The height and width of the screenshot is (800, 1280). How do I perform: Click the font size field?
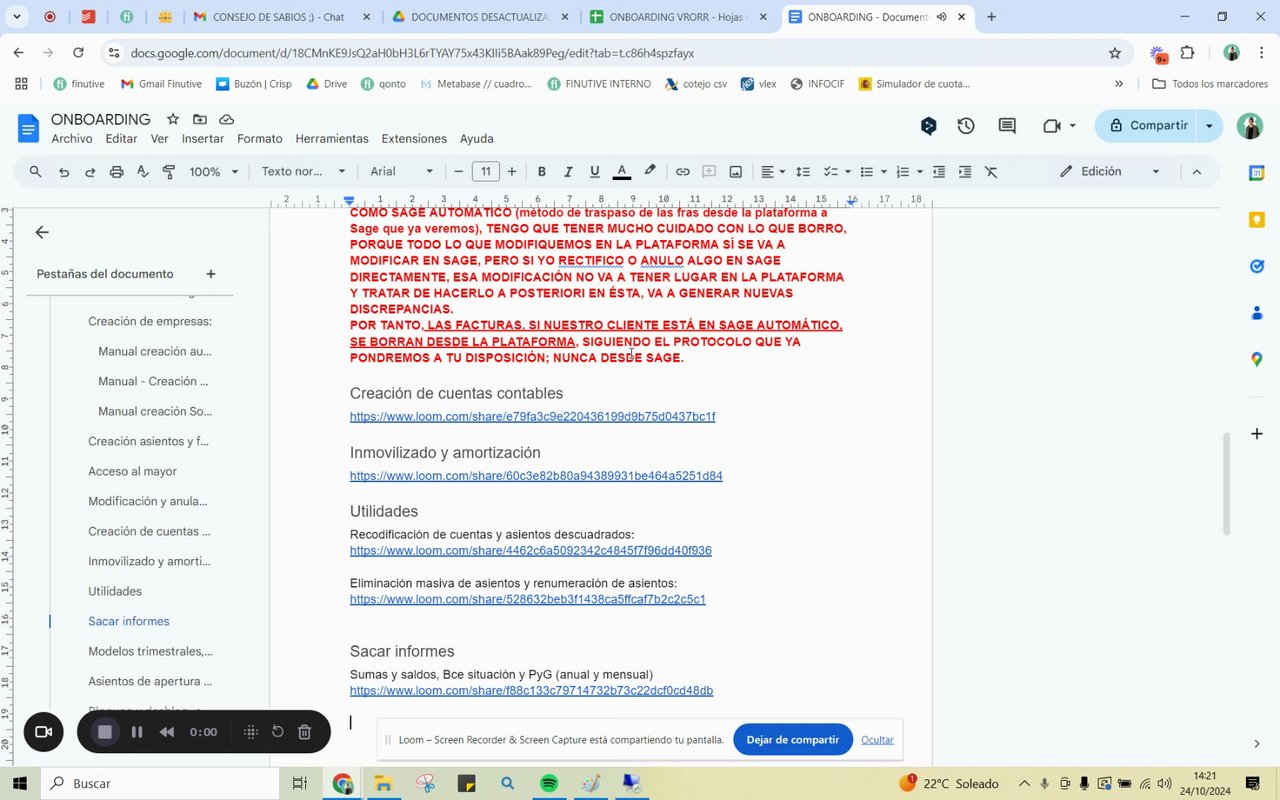coord(486,172)
